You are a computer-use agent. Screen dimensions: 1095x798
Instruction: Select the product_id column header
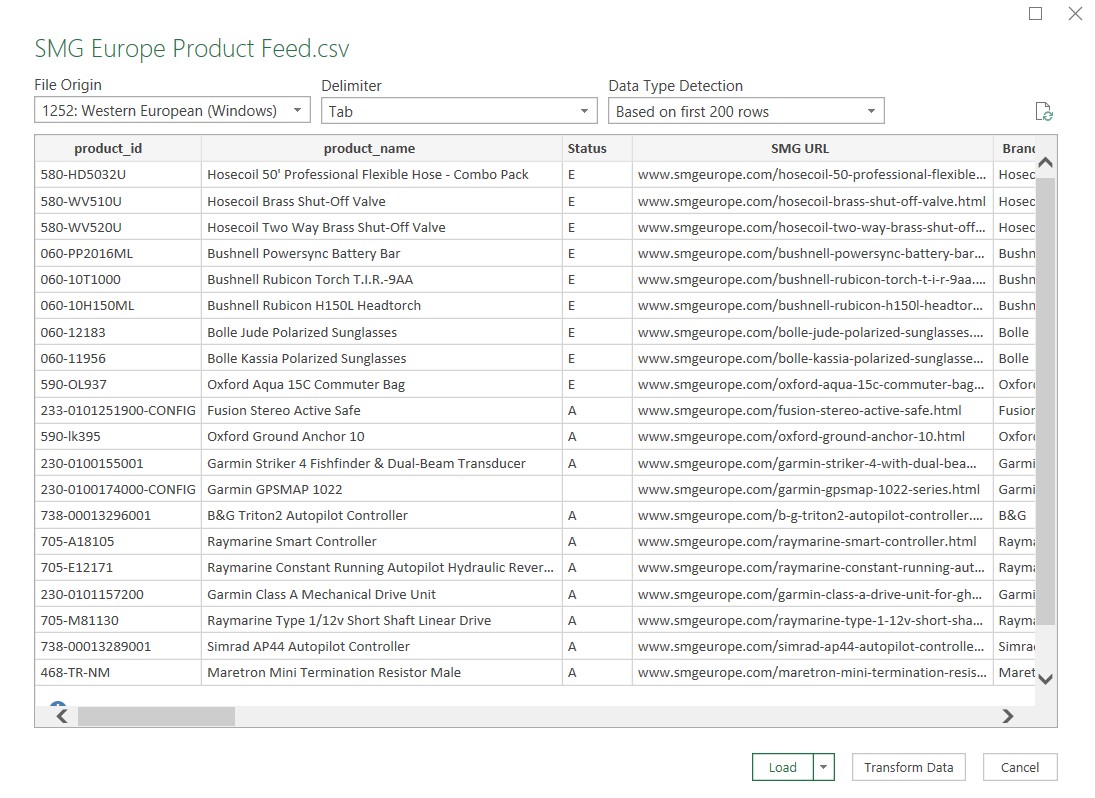tap(117, 149)
